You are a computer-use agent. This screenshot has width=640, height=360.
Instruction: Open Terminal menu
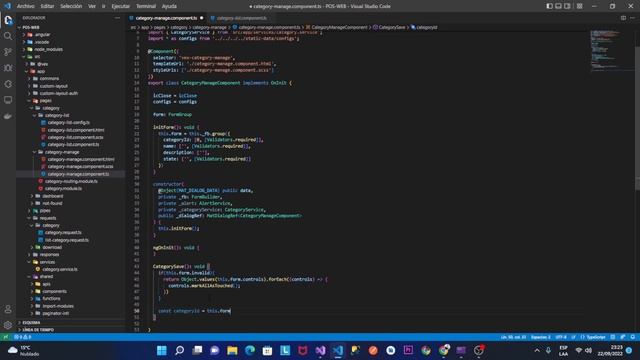pos(146,6)
